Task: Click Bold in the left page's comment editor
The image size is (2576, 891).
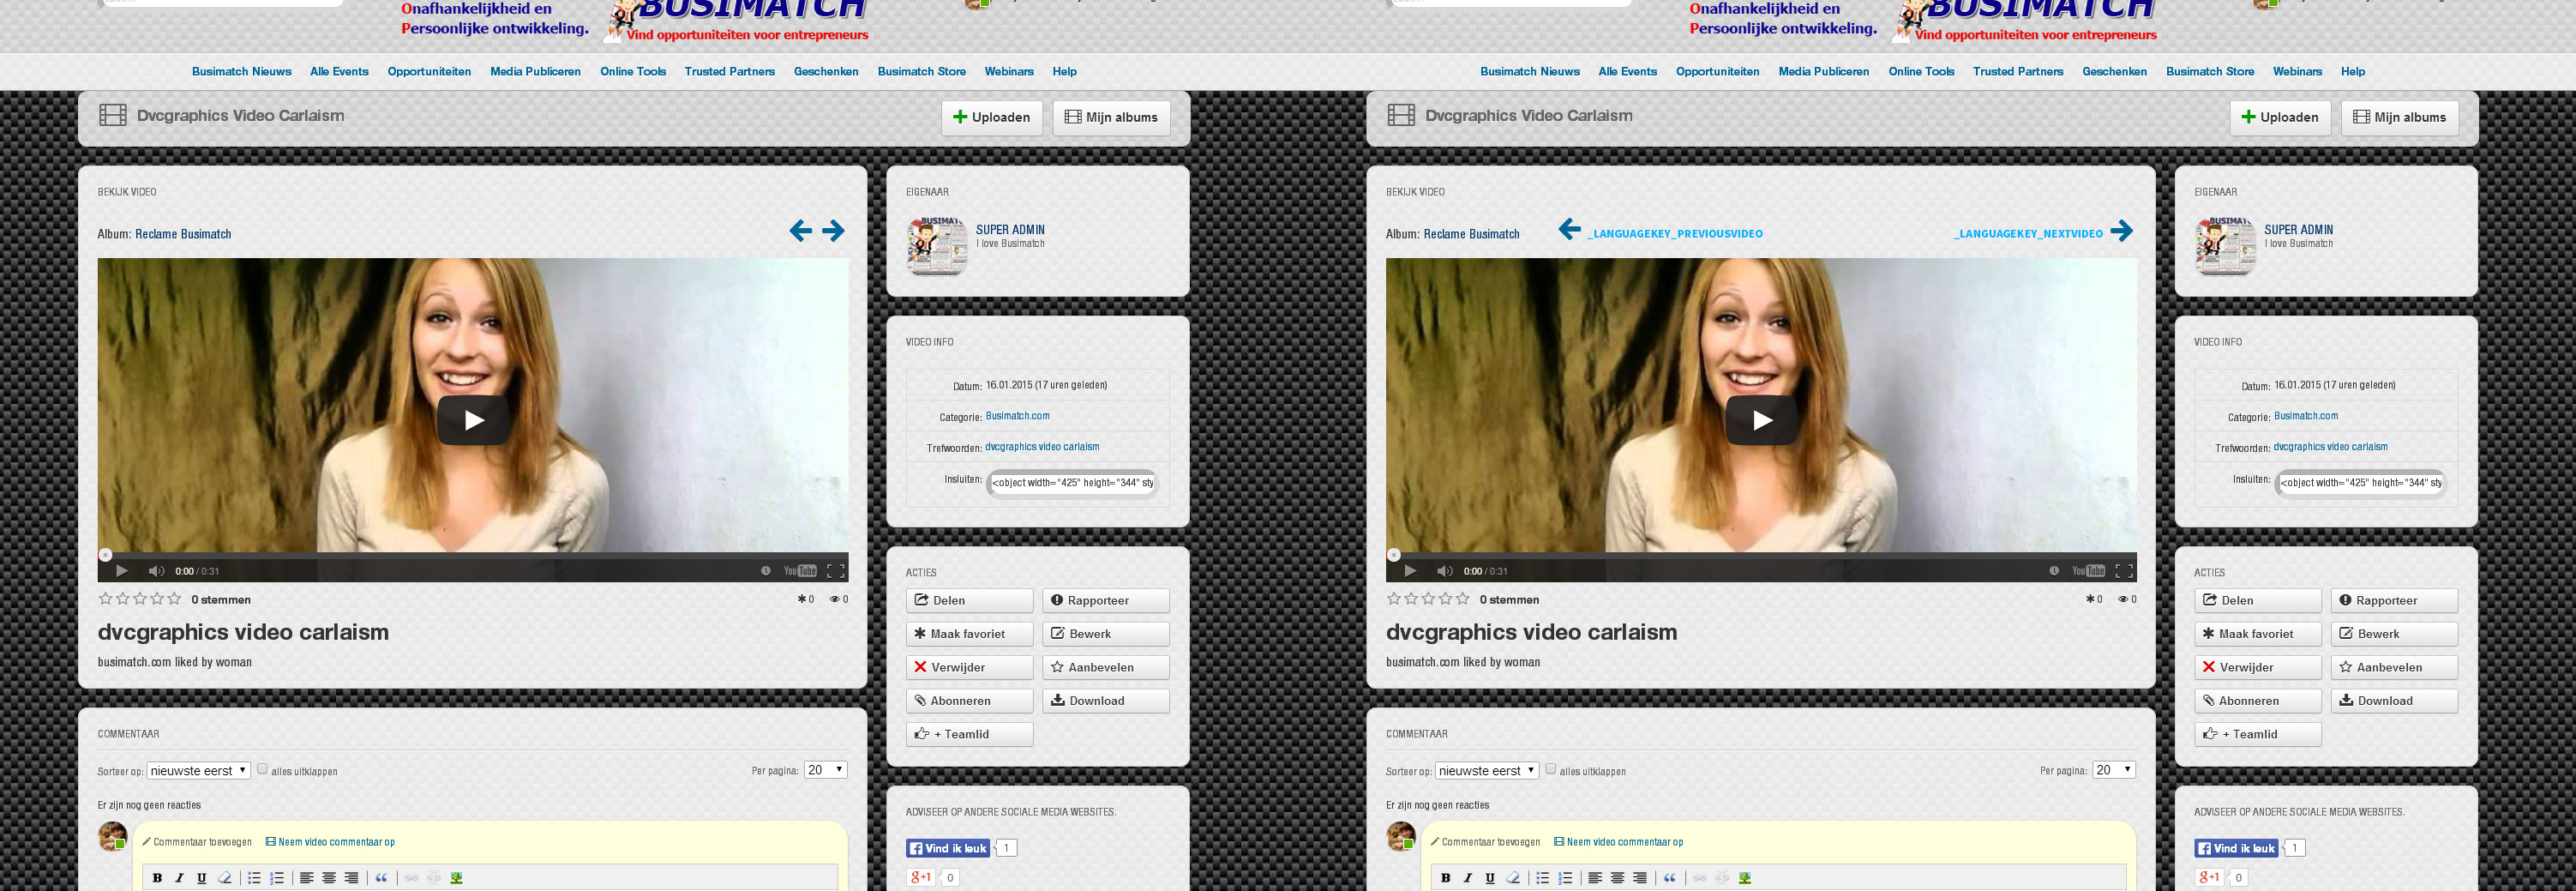Action: (x=157, y=878)
